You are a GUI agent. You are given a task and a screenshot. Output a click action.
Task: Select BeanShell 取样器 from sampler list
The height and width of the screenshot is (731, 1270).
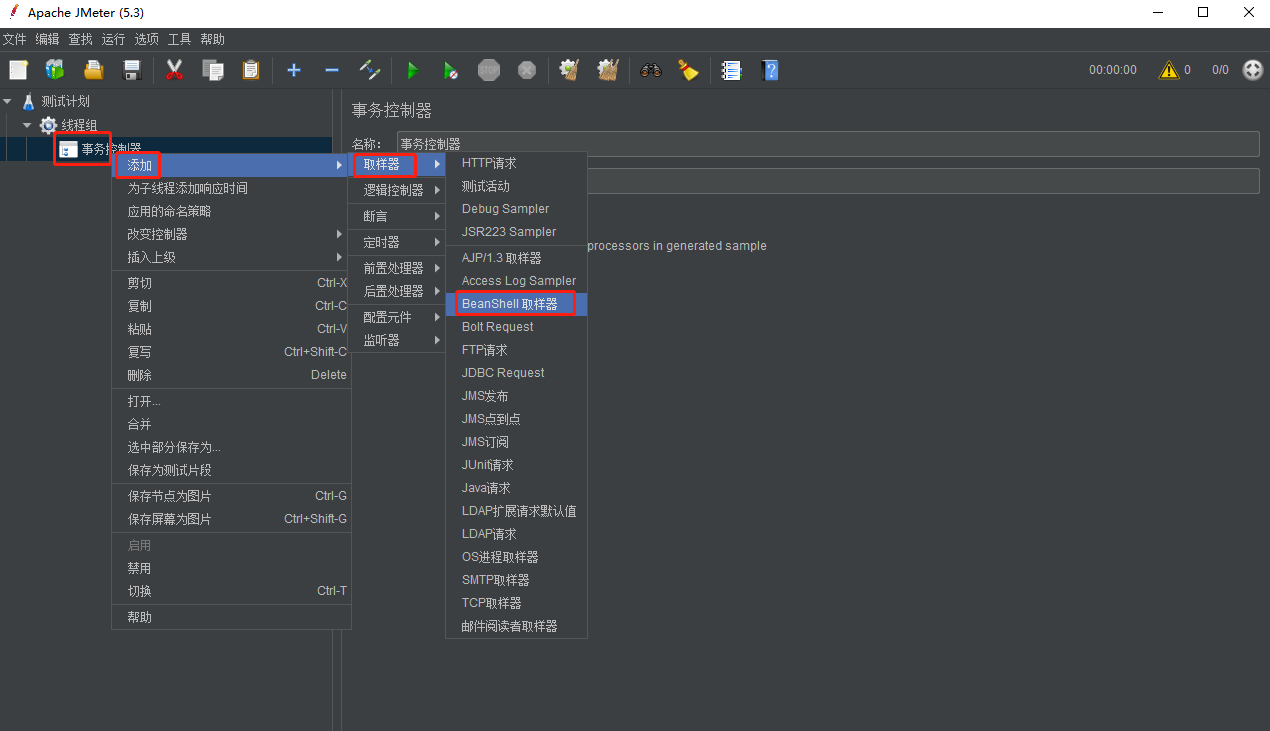(516, 304)
